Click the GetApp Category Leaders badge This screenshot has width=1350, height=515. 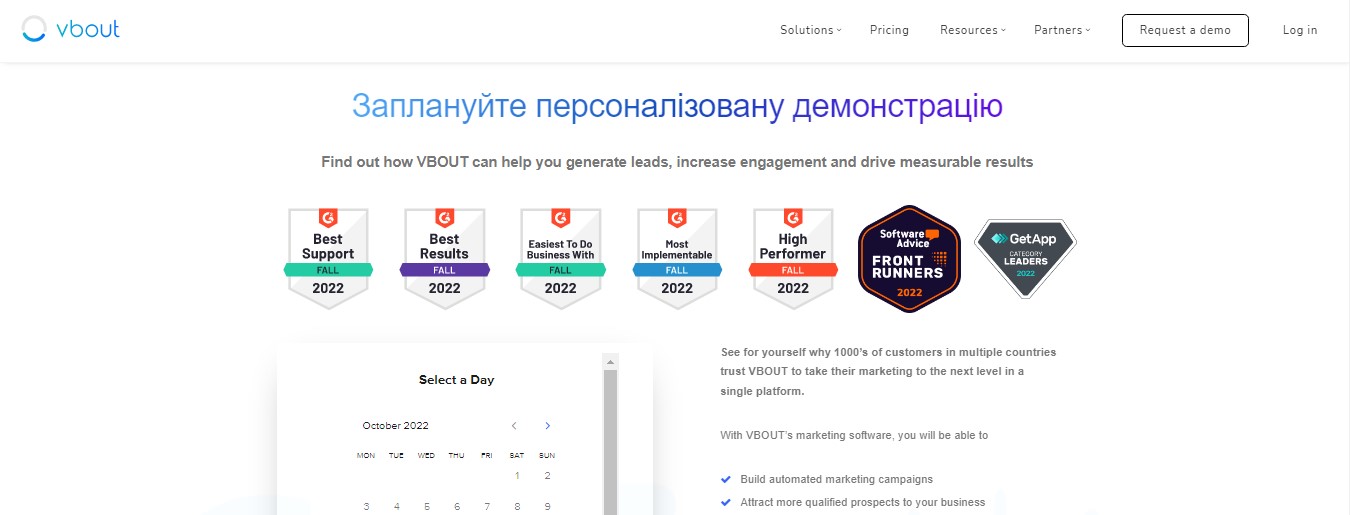pyautogui.click(x=1025, y=258)
